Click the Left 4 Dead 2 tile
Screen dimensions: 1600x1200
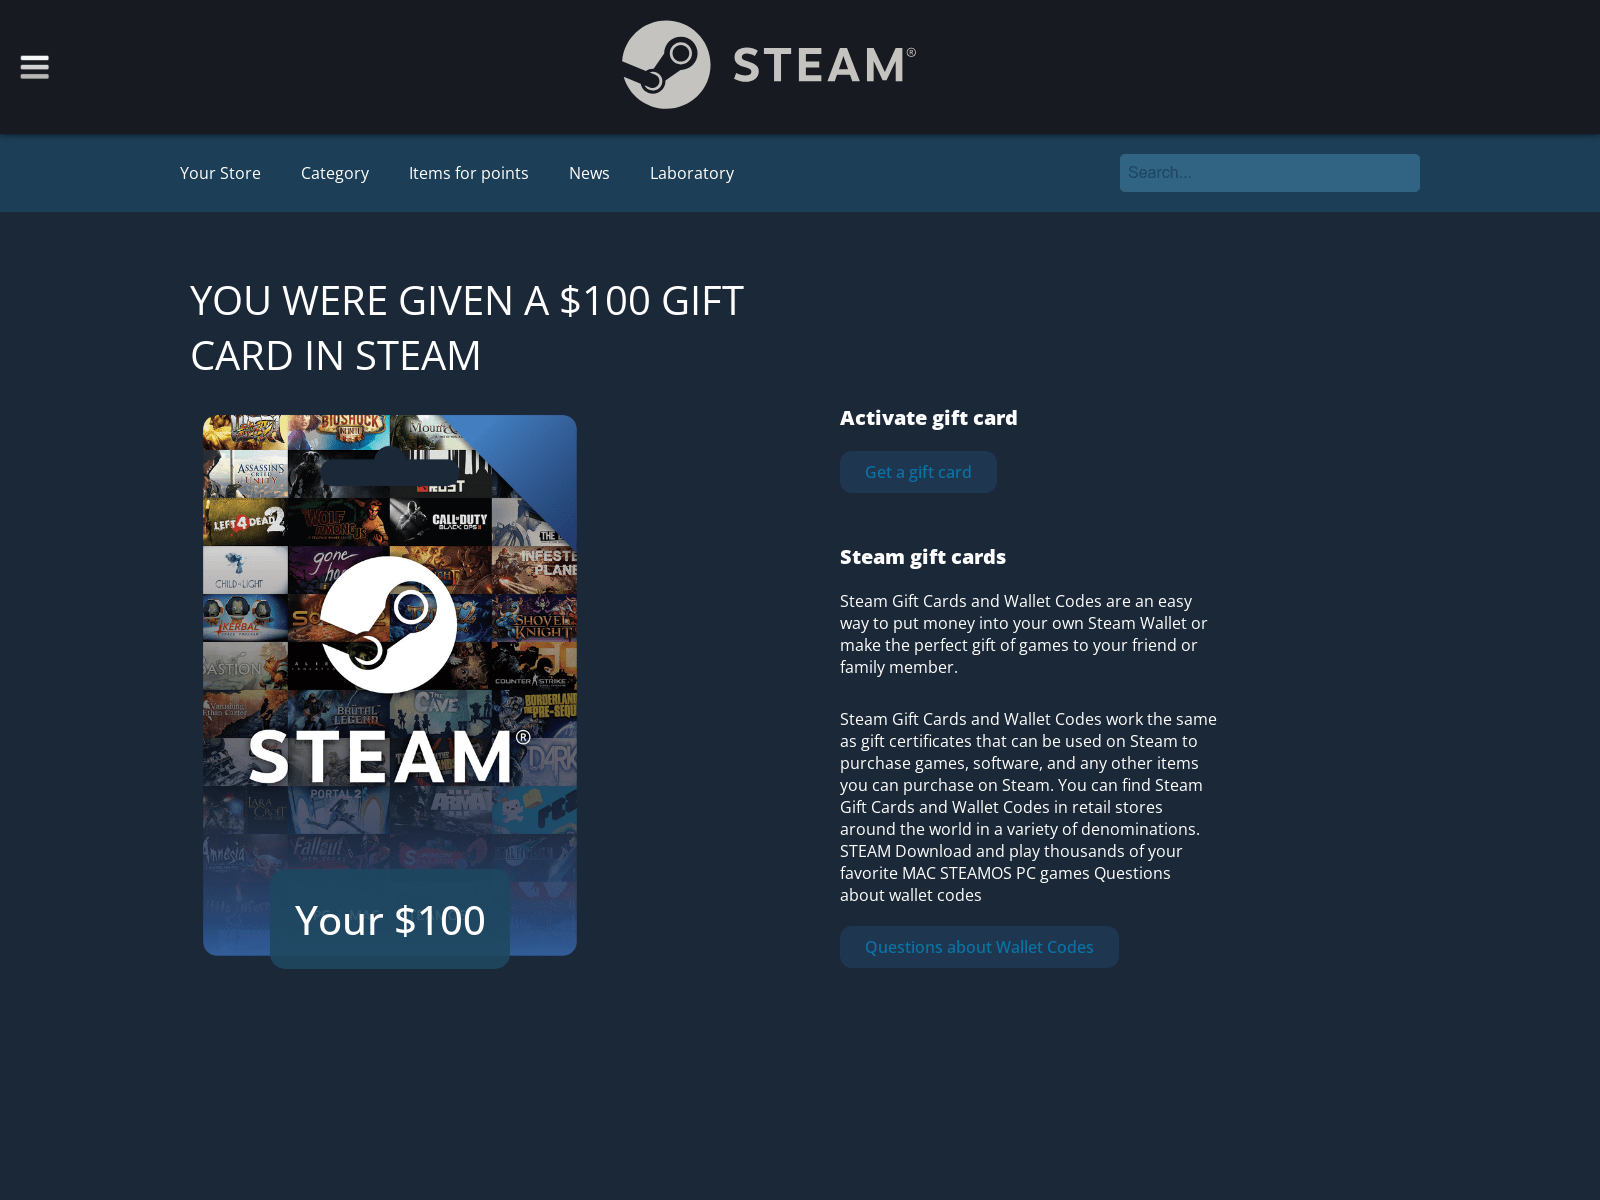click(246, 521)
